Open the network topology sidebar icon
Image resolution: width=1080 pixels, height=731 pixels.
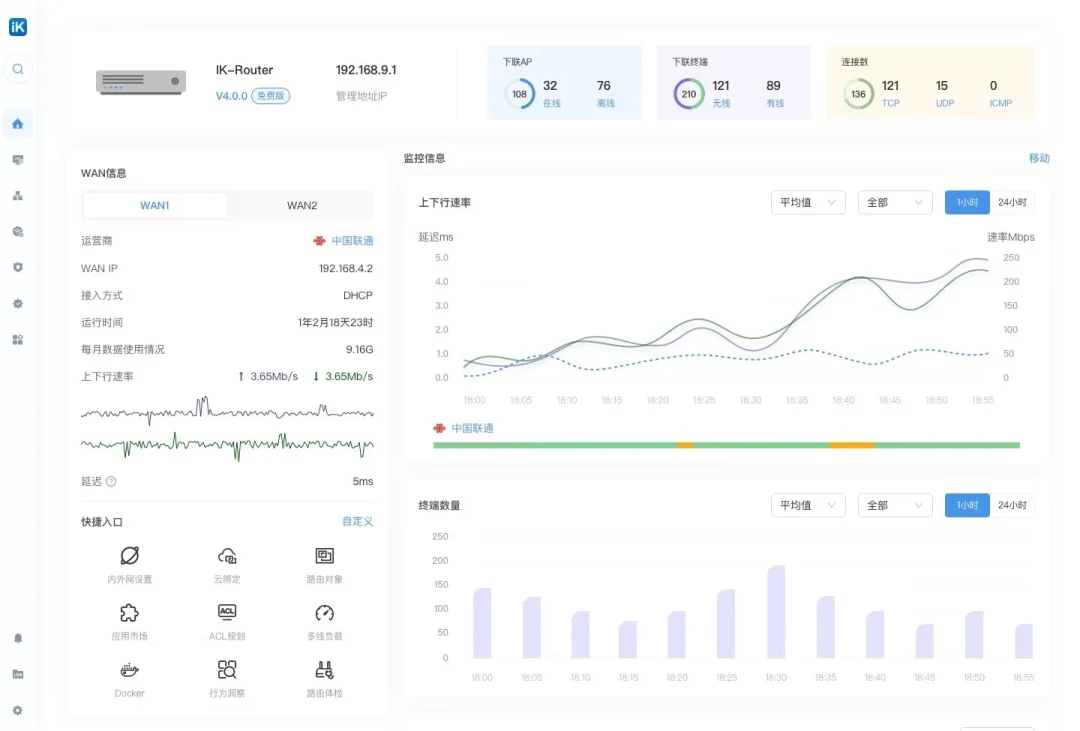click(18, 196)
